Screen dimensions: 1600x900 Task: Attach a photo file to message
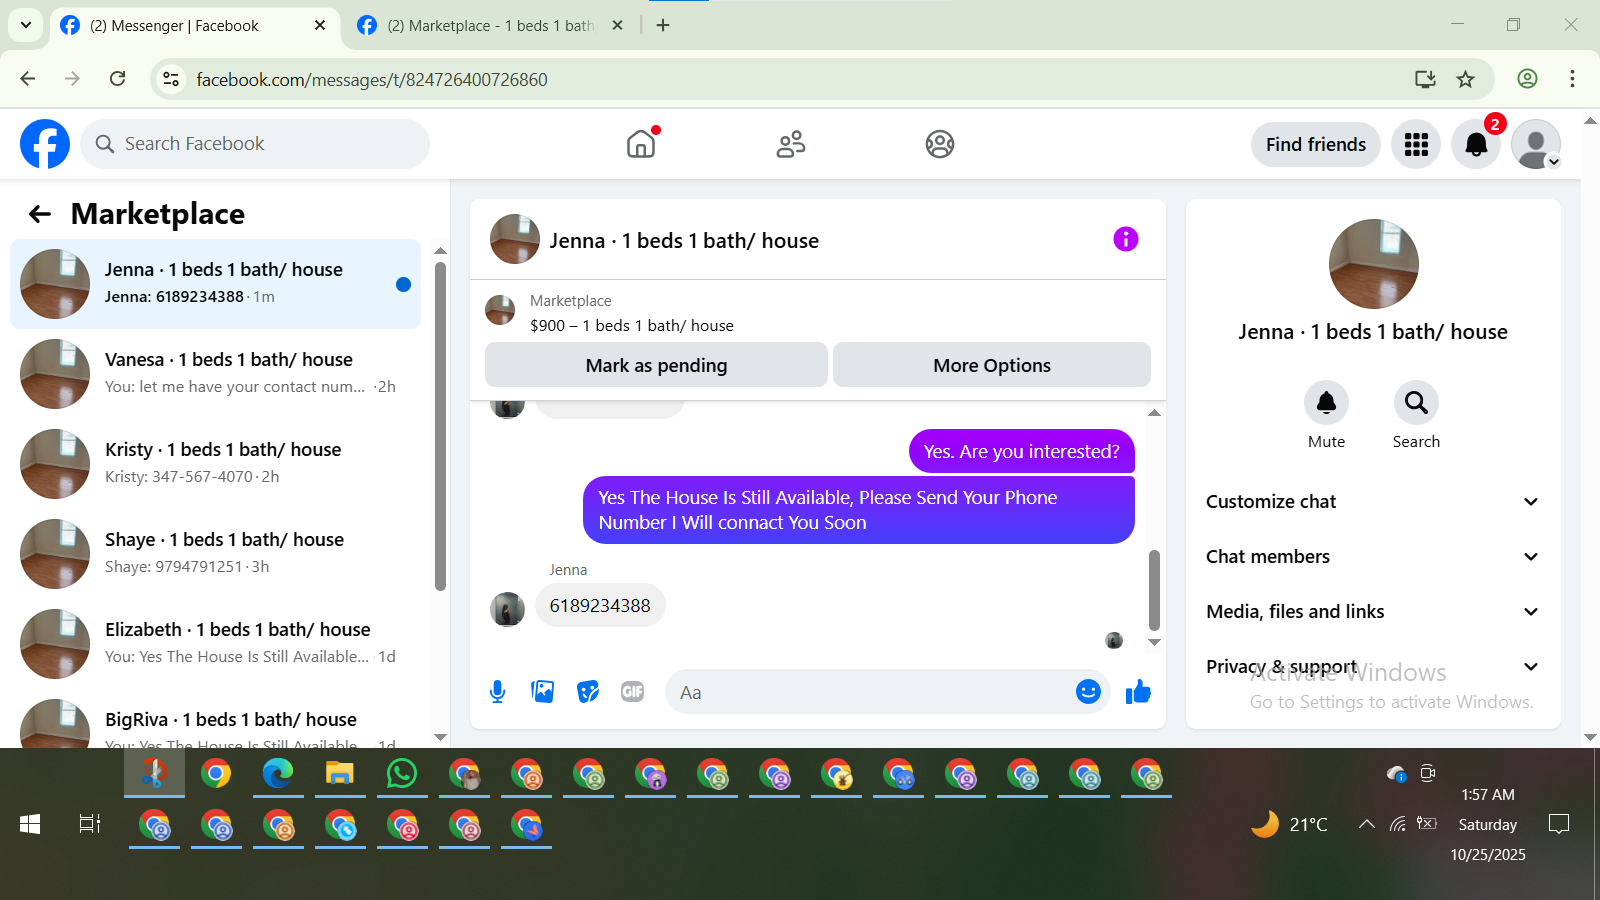543,692
